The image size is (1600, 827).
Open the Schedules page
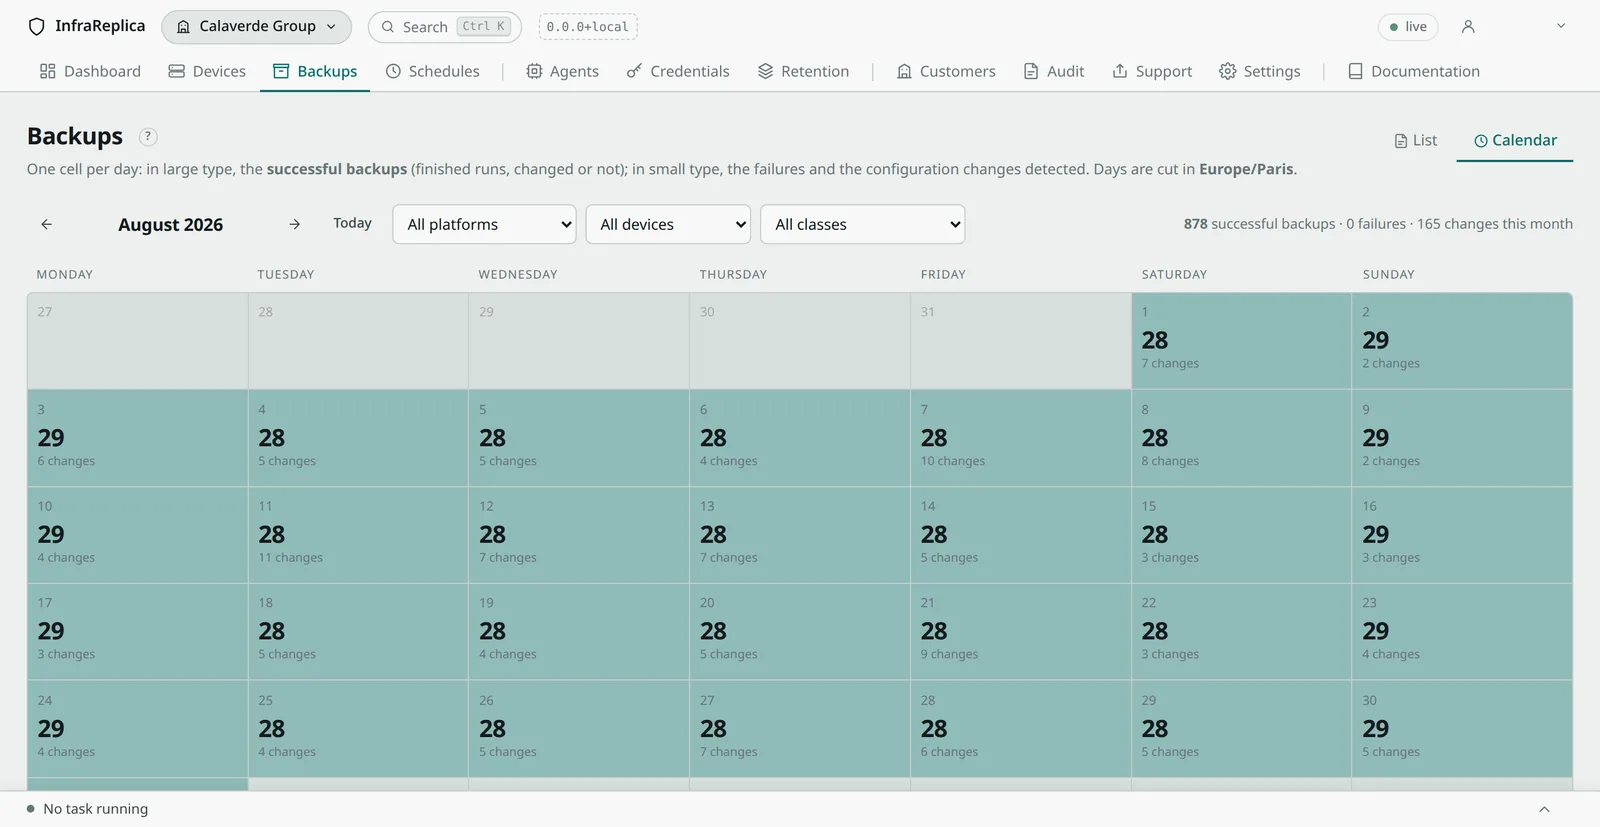[433, 71]
